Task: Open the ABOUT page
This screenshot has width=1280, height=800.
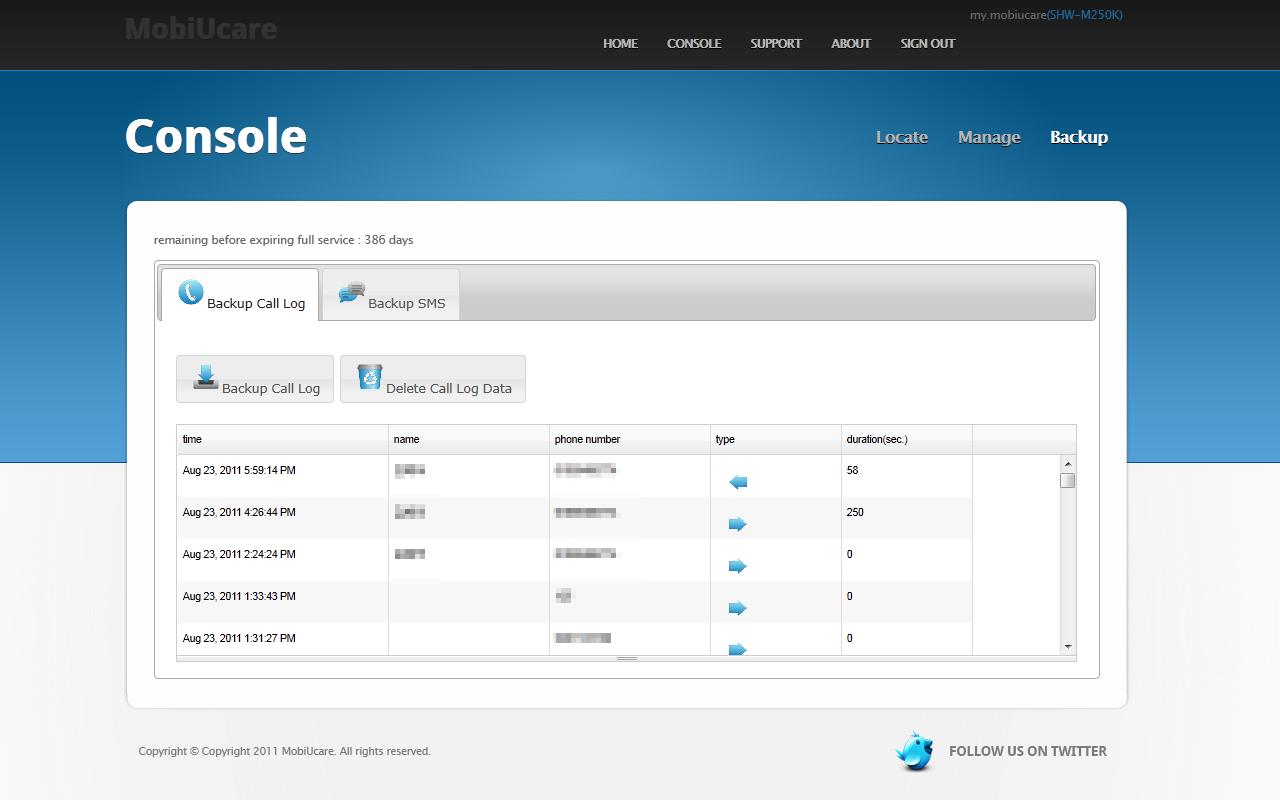Action: click(x=851, y=43)
